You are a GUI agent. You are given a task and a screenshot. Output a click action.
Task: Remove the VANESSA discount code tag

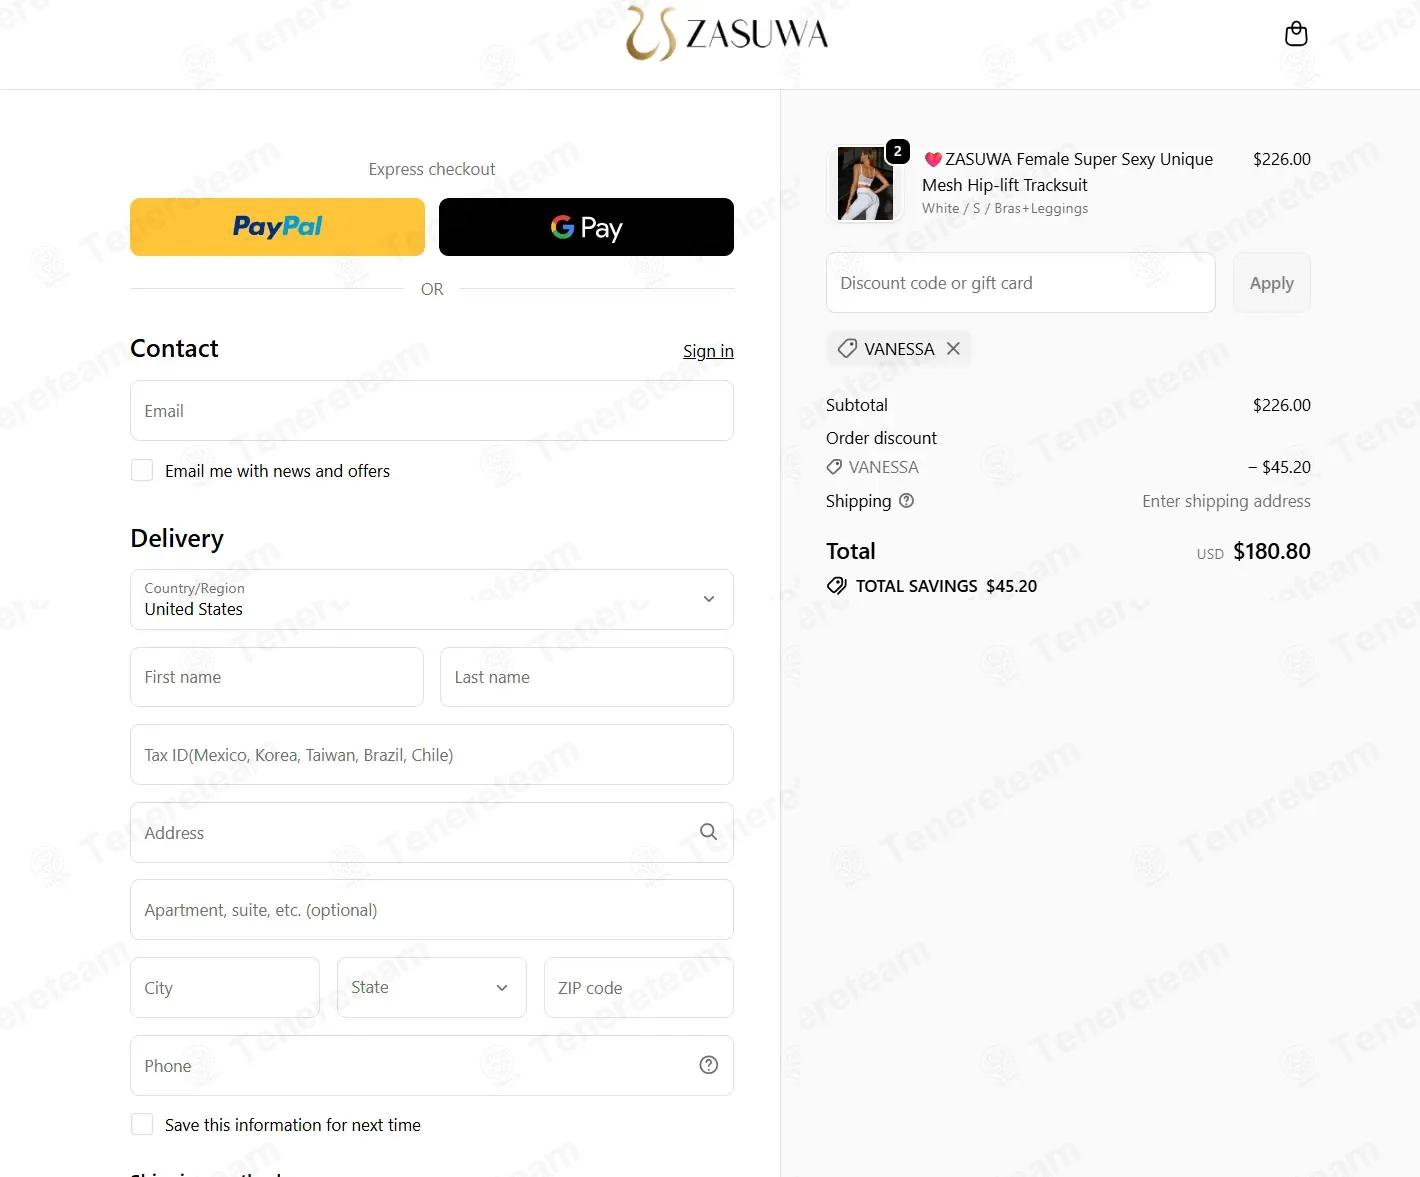[x=953, y=348]
